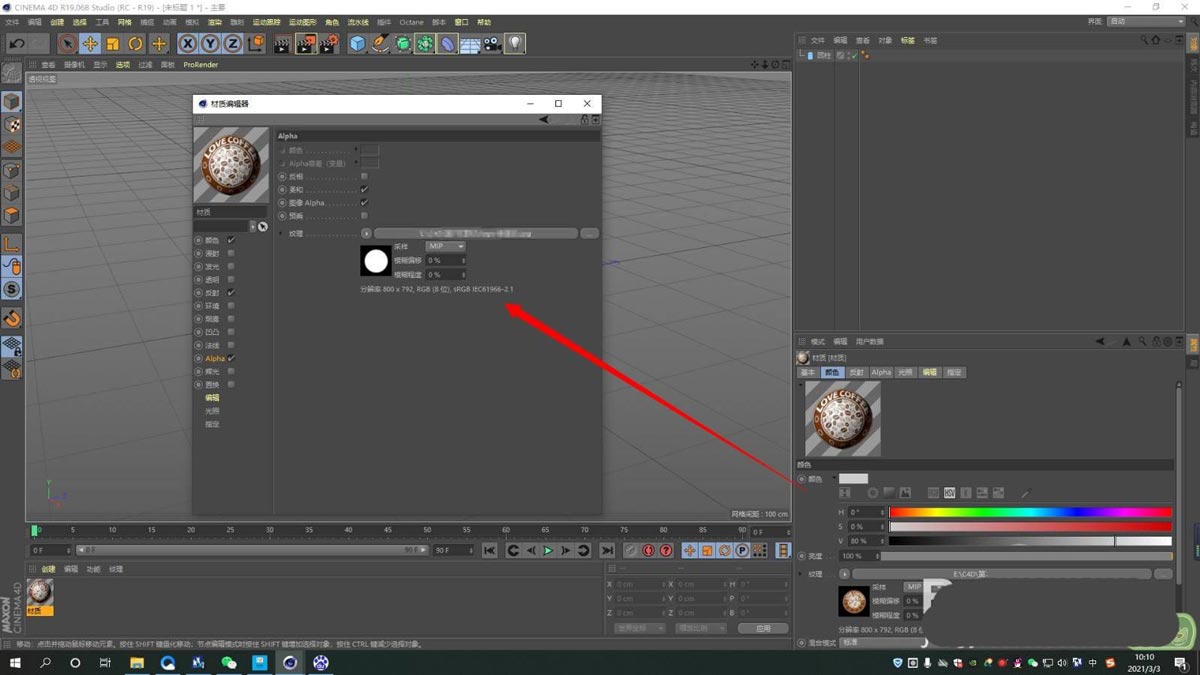Select the Move tool in the toolbar

(x=91, y=43)
